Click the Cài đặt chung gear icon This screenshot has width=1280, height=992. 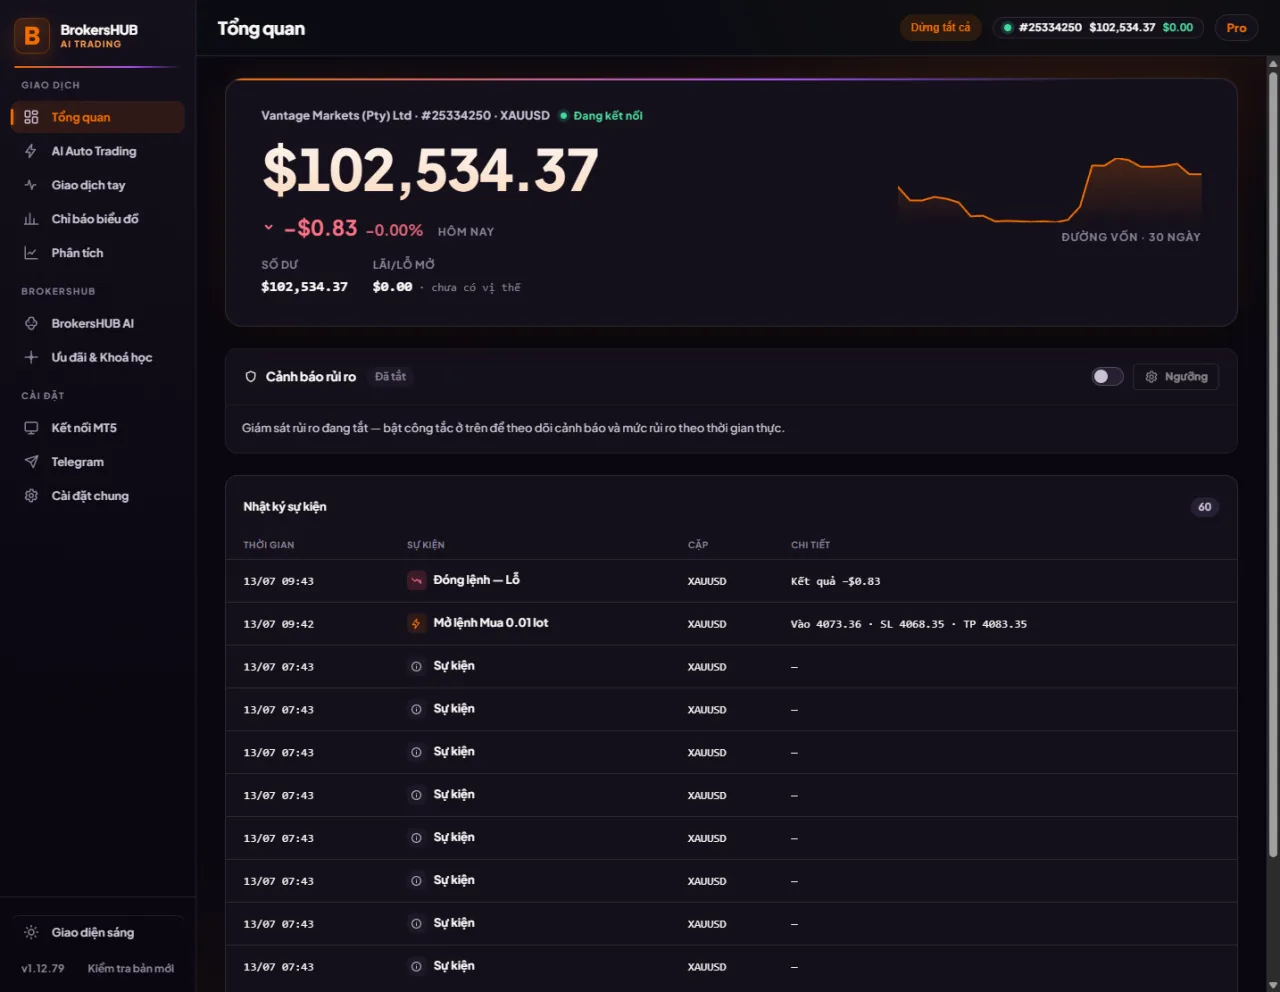tap(31, 496)
